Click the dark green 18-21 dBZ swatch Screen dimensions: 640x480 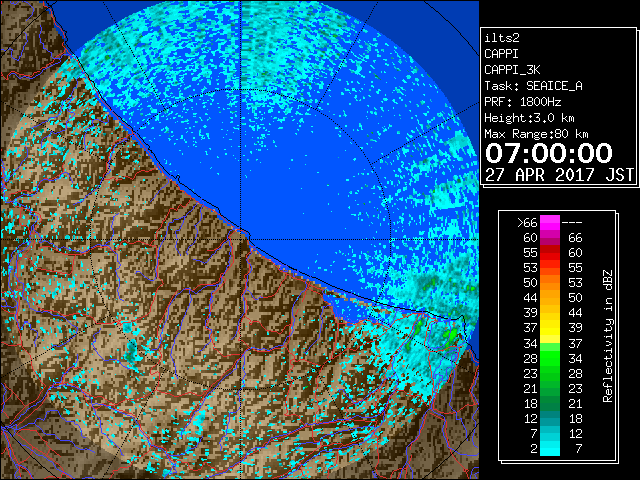pyautogui.click(x=550, y=403)
